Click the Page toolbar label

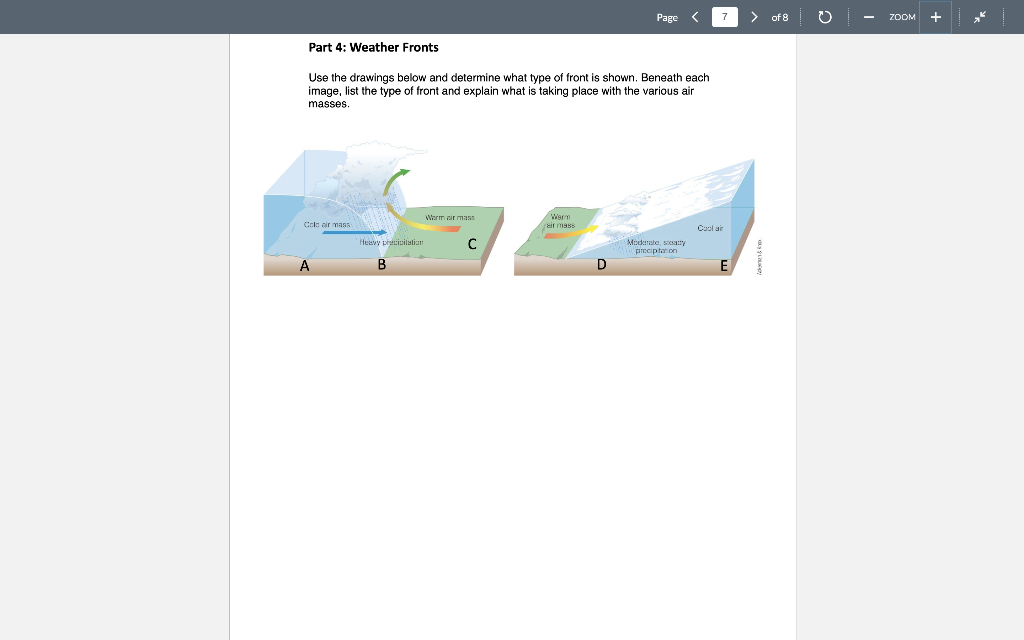[x=666, y=17]
